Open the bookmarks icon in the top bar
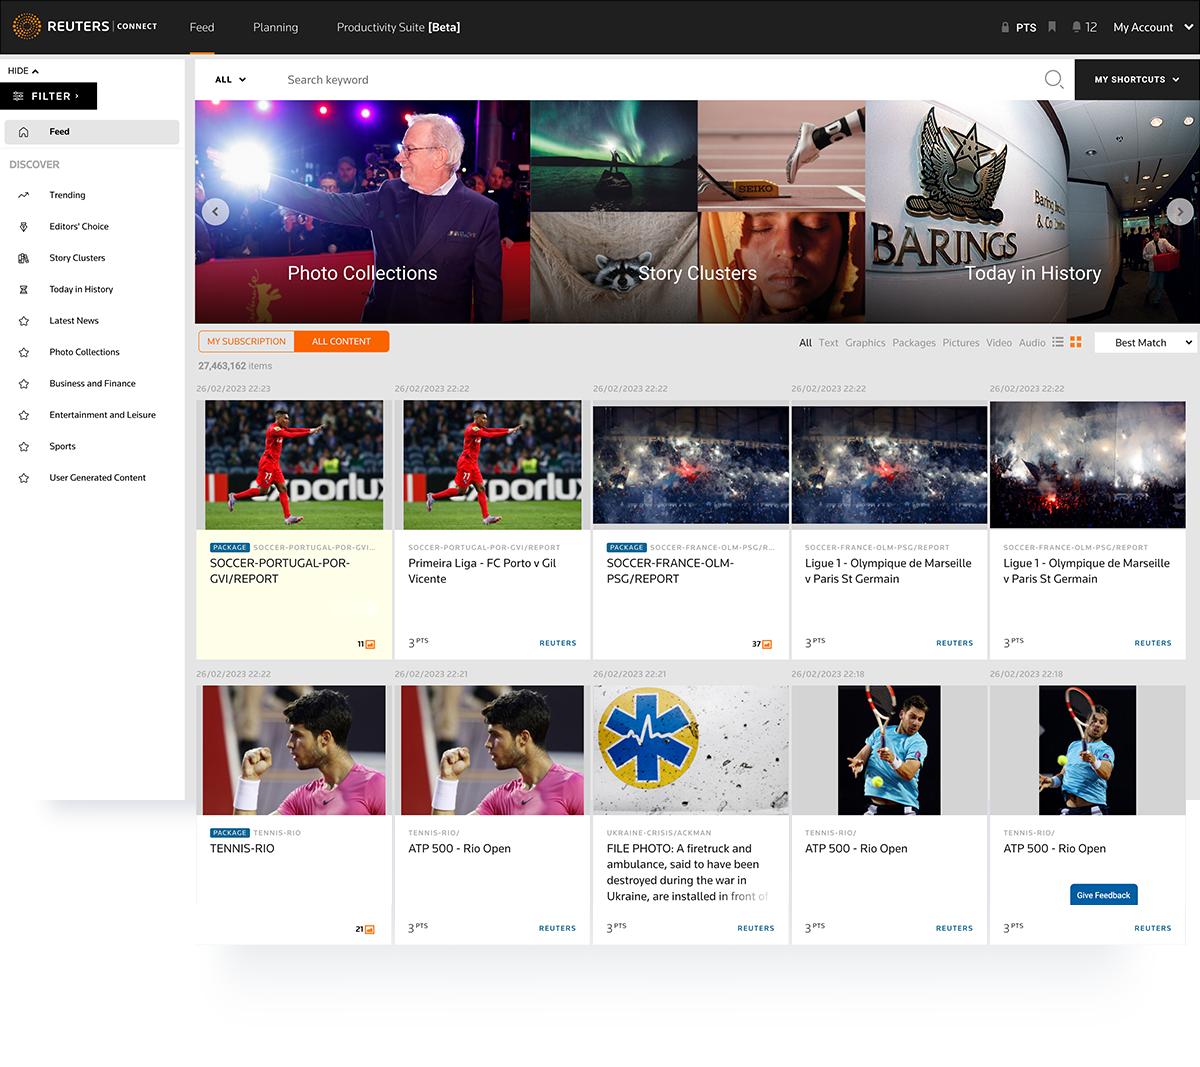 point(1052,27)
